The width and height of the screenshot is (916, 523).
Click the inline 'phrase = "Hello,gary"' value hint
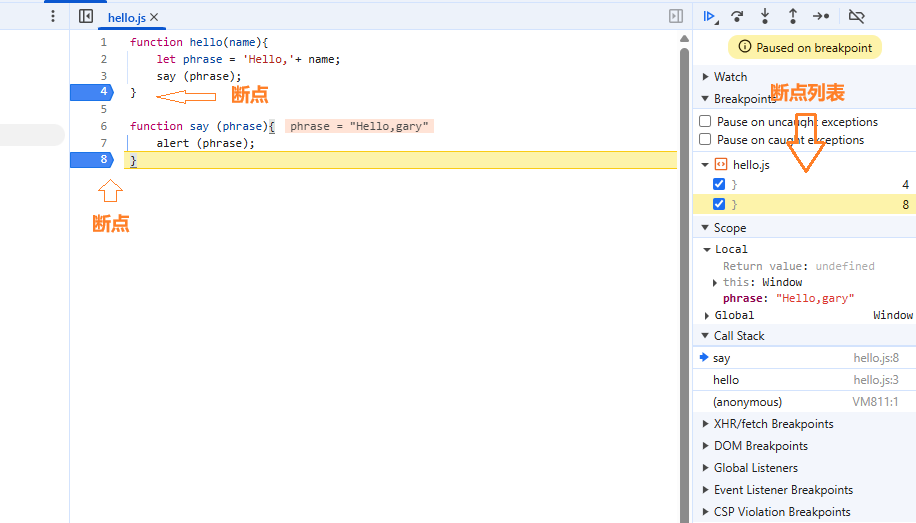tap(359, 126)
